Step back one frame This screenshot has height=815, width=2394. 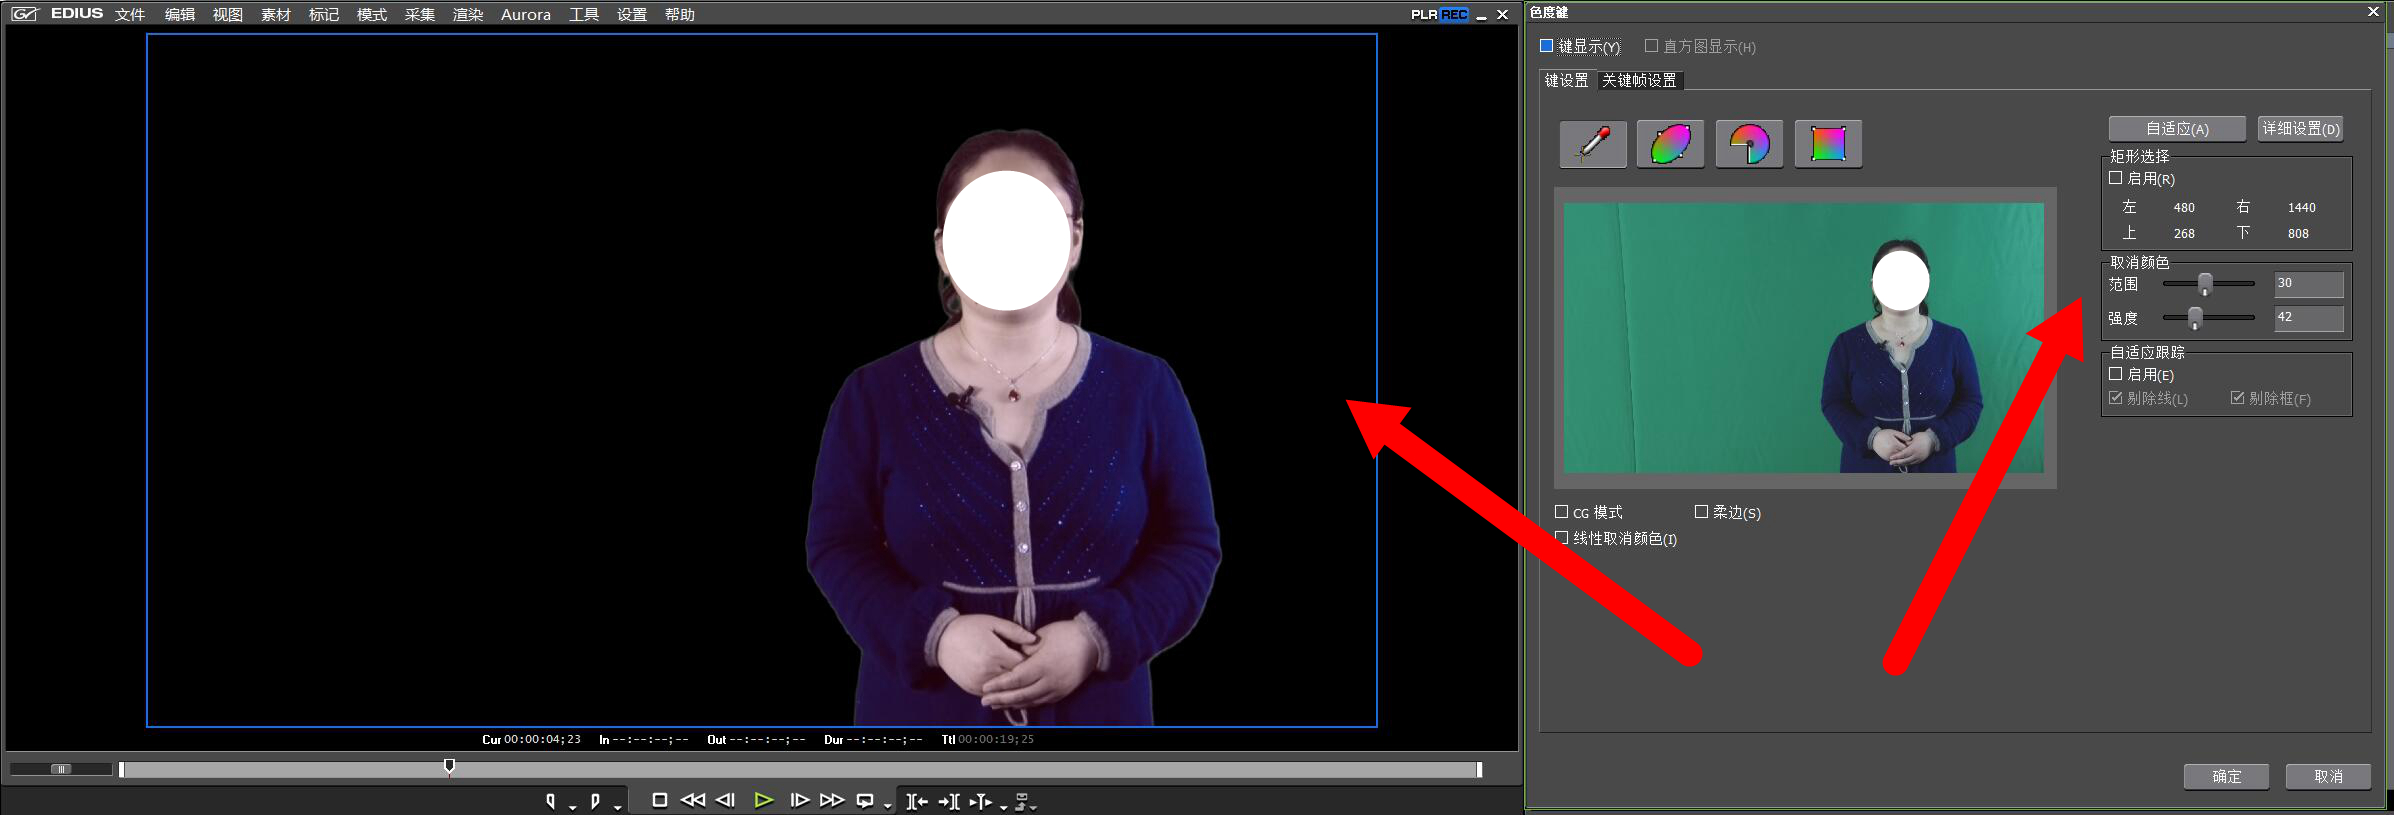(x=726, y=800)
